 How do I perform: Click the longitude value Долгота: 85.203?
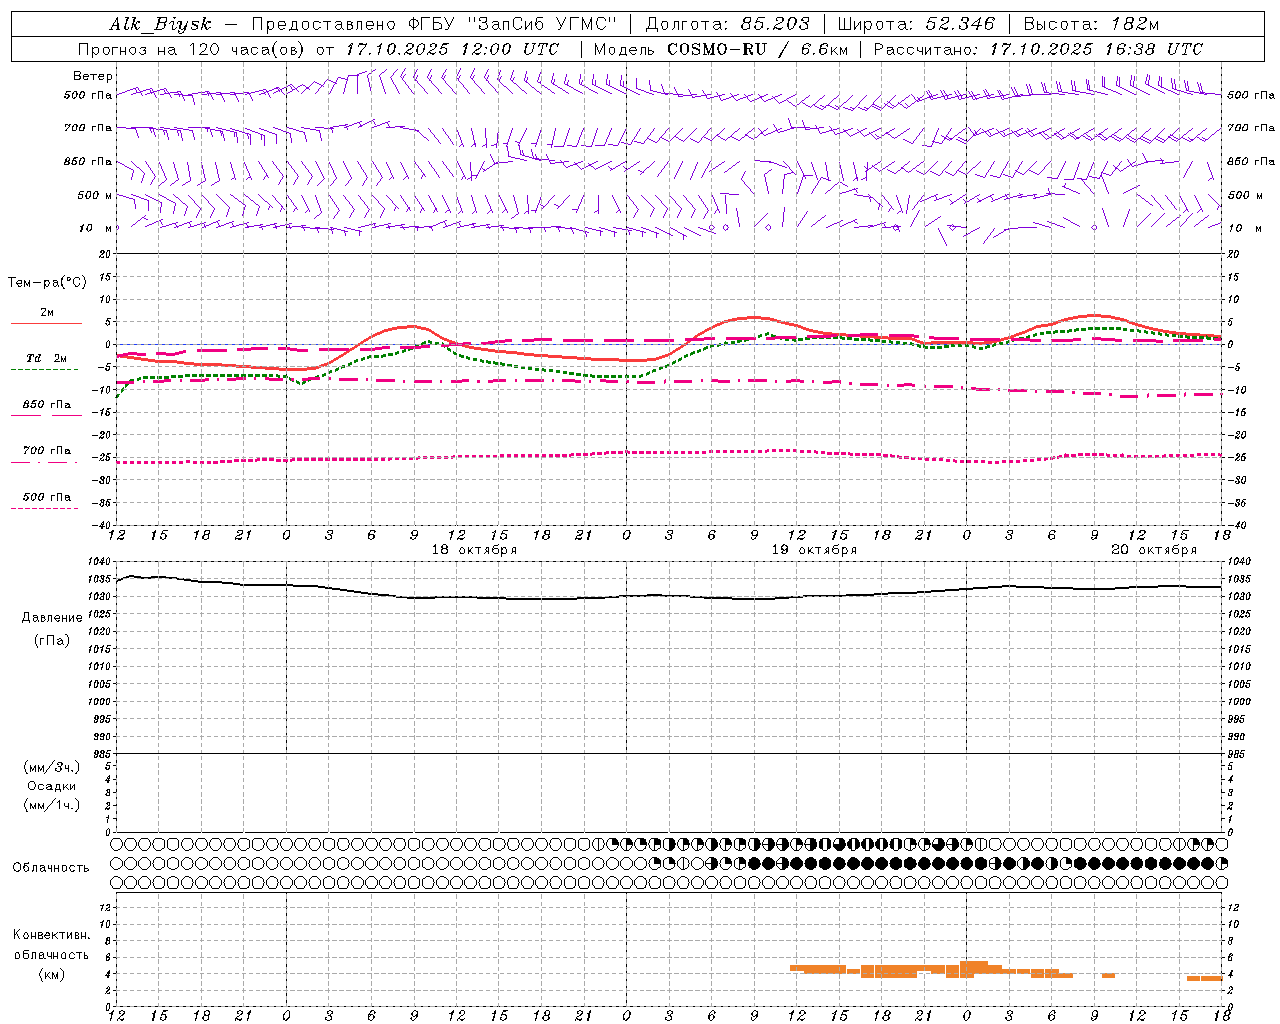727,24
